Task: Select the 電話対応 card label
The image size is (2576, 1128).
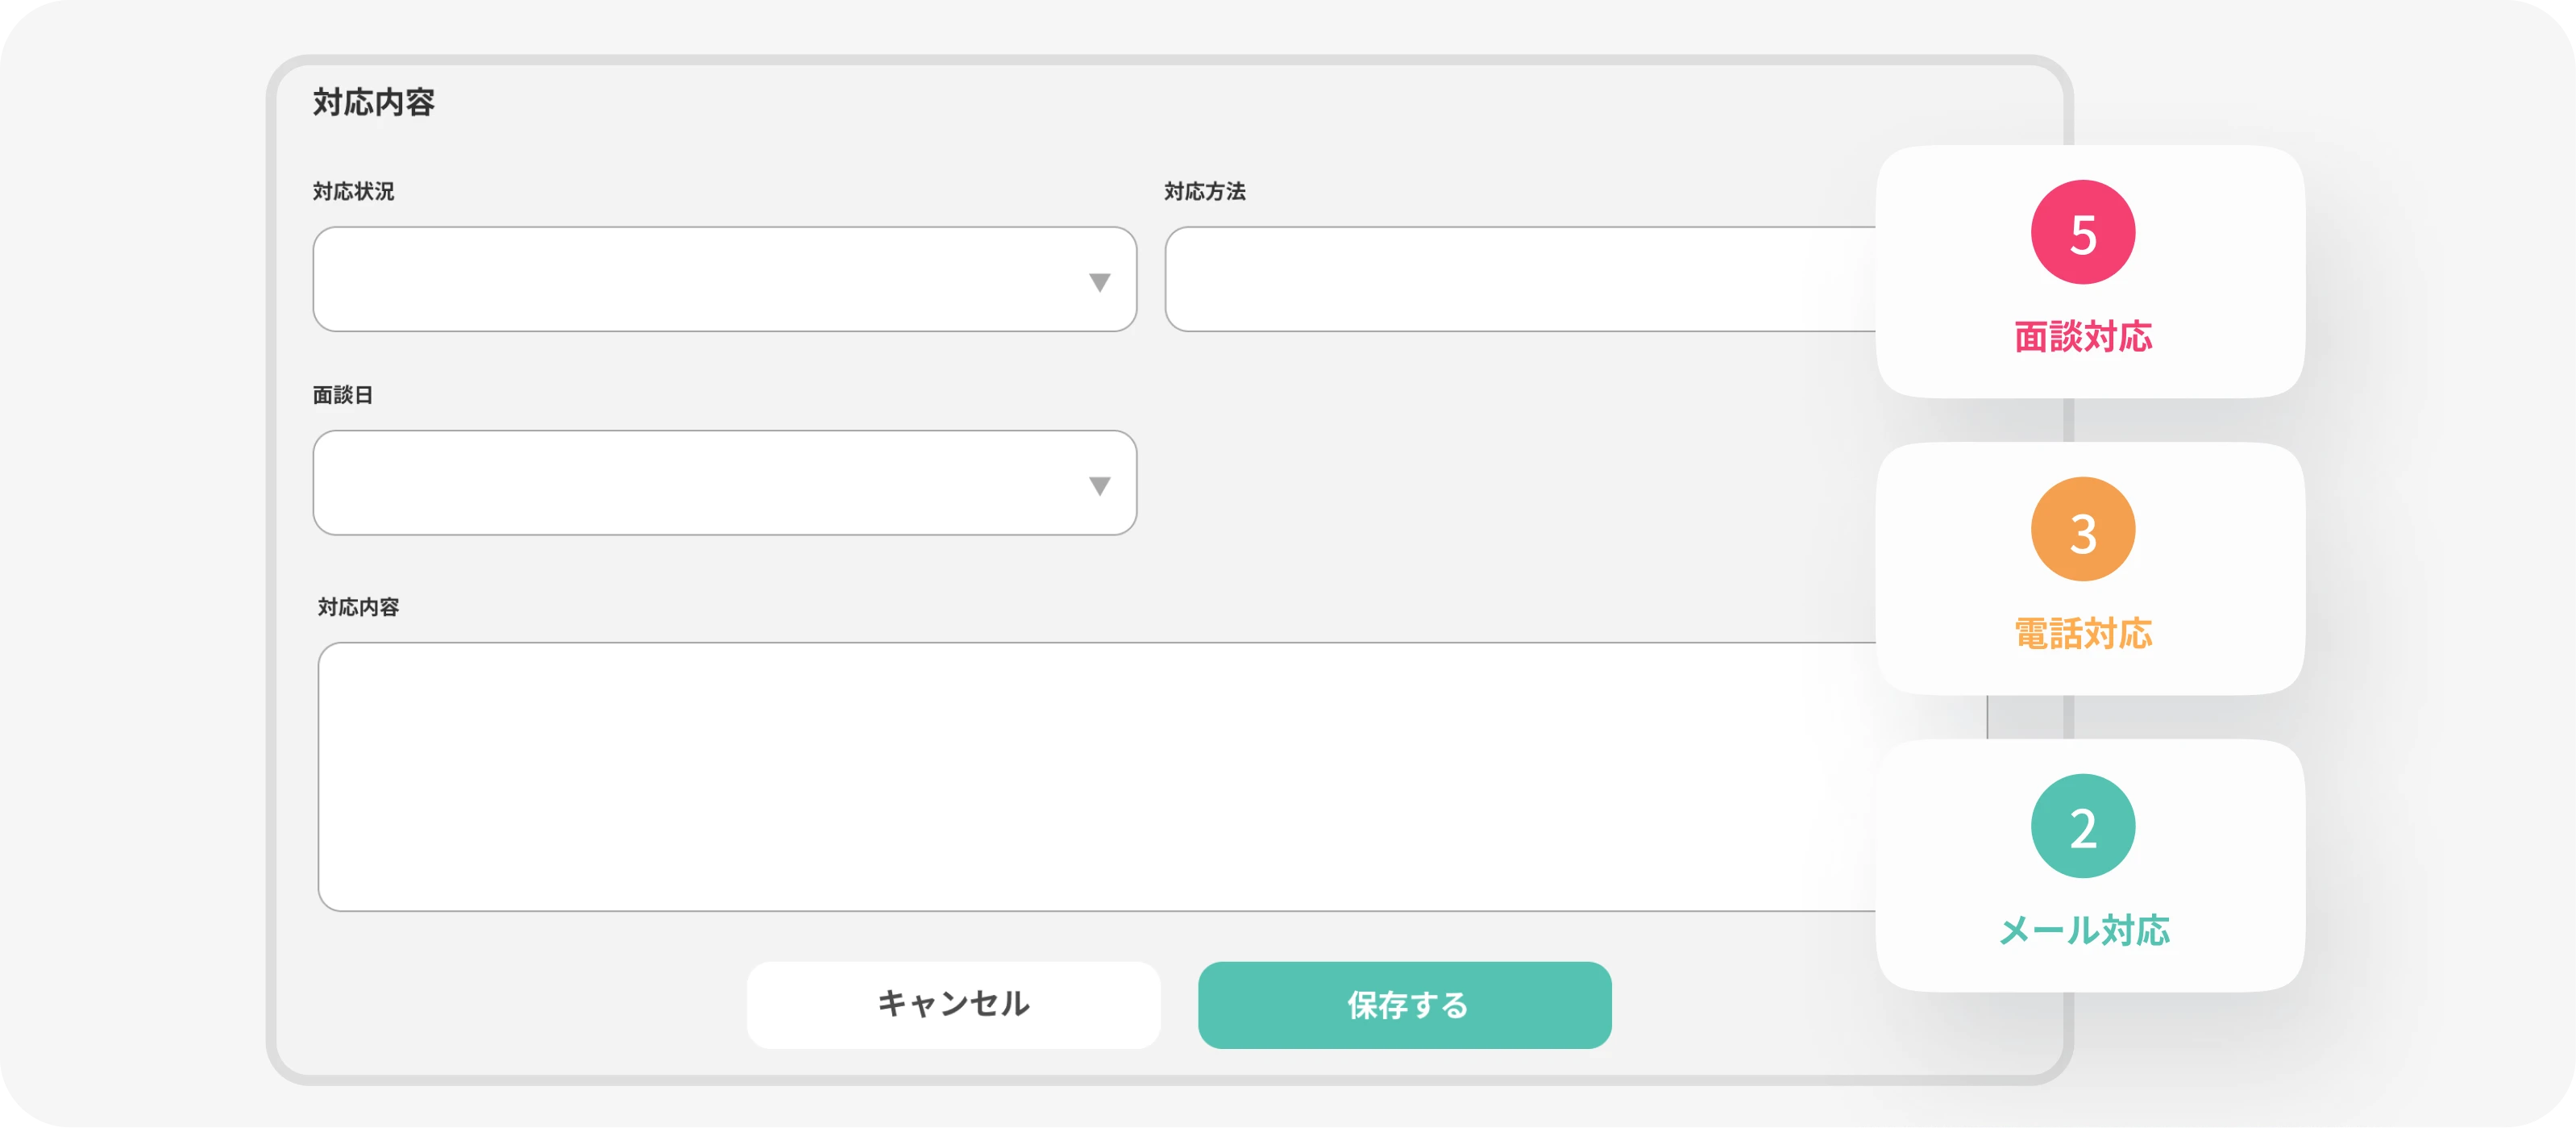Action: (2083, 634)
